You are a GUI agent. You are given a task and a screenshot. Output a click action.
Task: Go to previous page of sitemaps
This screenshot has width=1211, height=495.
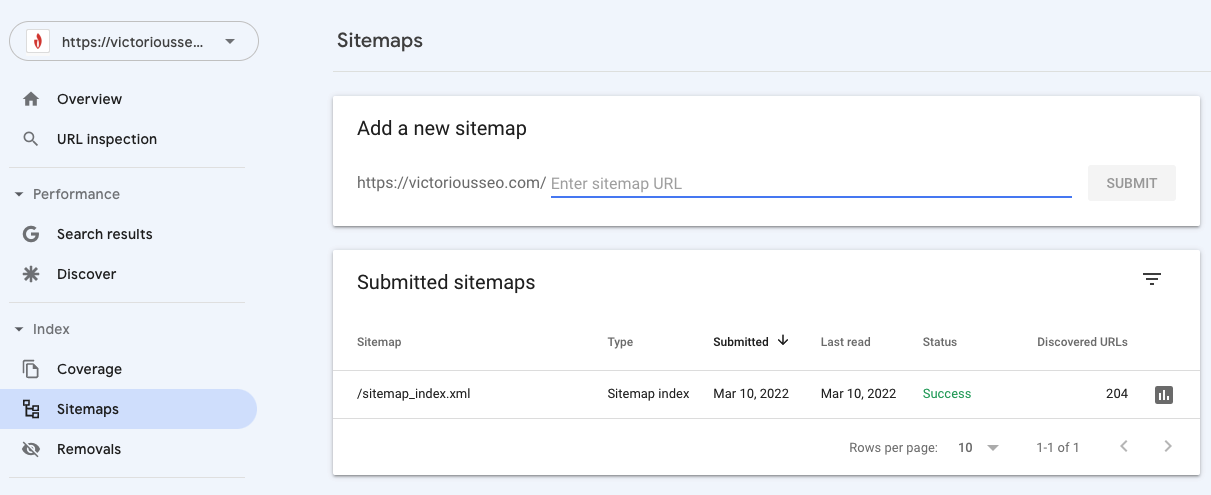(x=1124, y=447)
